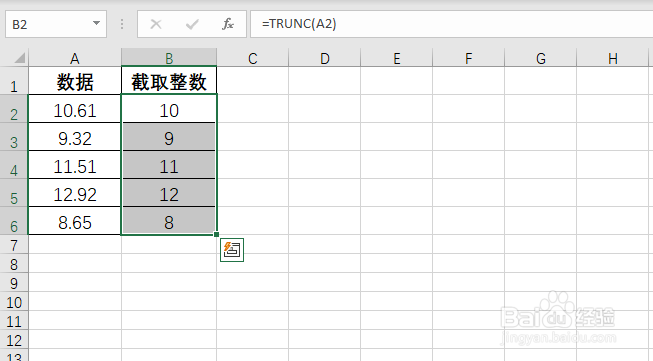Select the cell containing 9.32

[x=75, y=138]
